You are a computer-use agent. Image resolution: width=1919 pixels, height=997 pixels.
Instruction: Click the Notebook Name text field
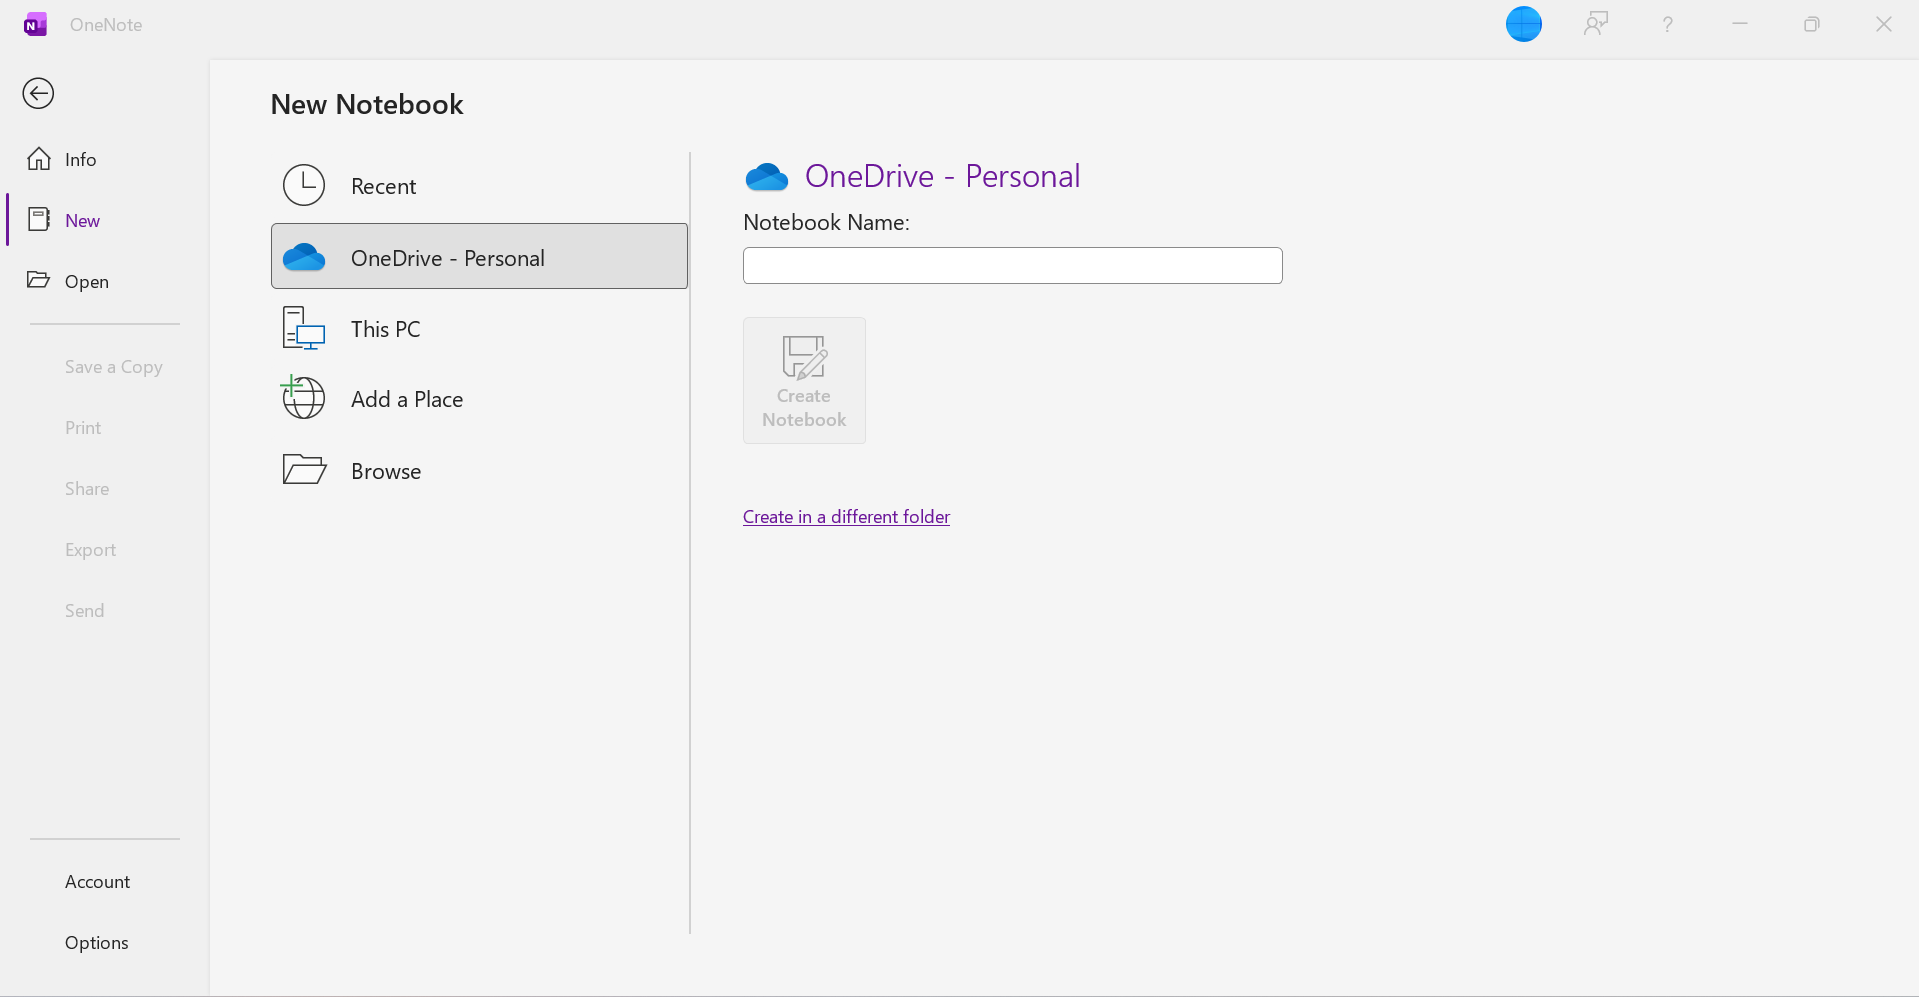tap(1012, 265)
